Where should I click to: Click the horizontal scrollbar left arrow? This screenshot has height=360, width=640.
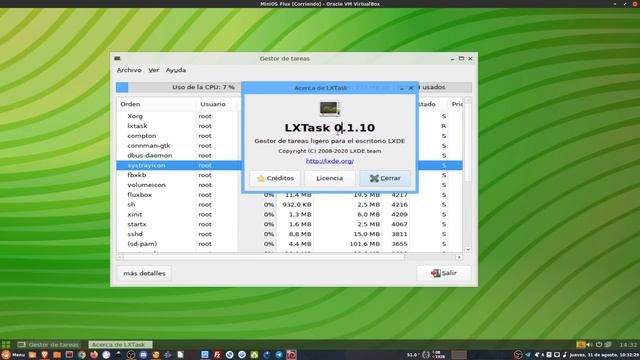(x=120, y=257)
